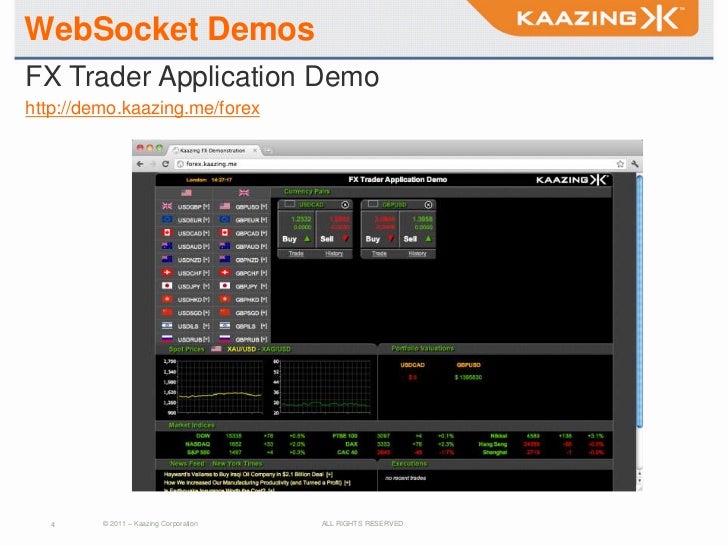
Task: Expand the GBPCAD pair with [+]
Action: pos(264,233)
